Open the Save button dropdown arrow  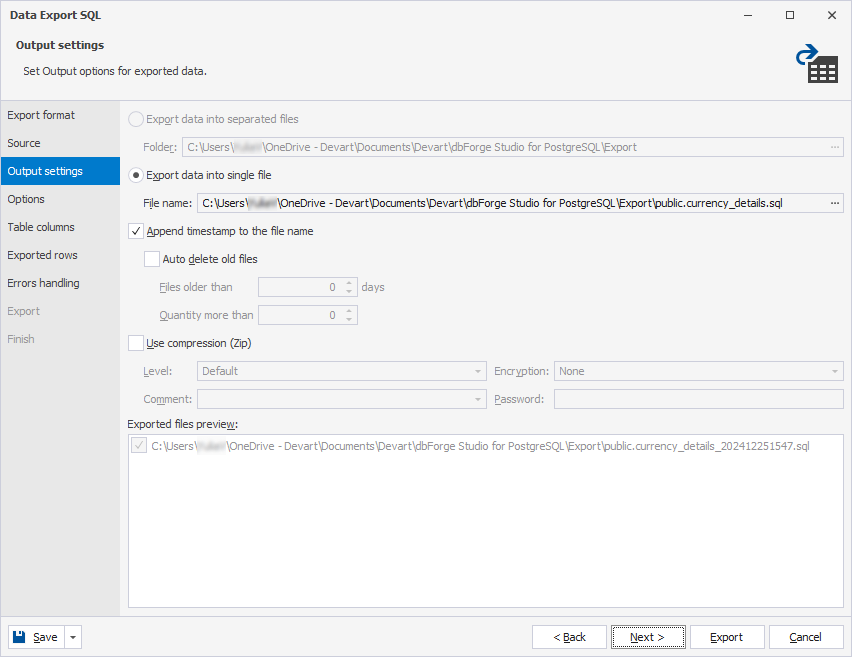(73, 637)
